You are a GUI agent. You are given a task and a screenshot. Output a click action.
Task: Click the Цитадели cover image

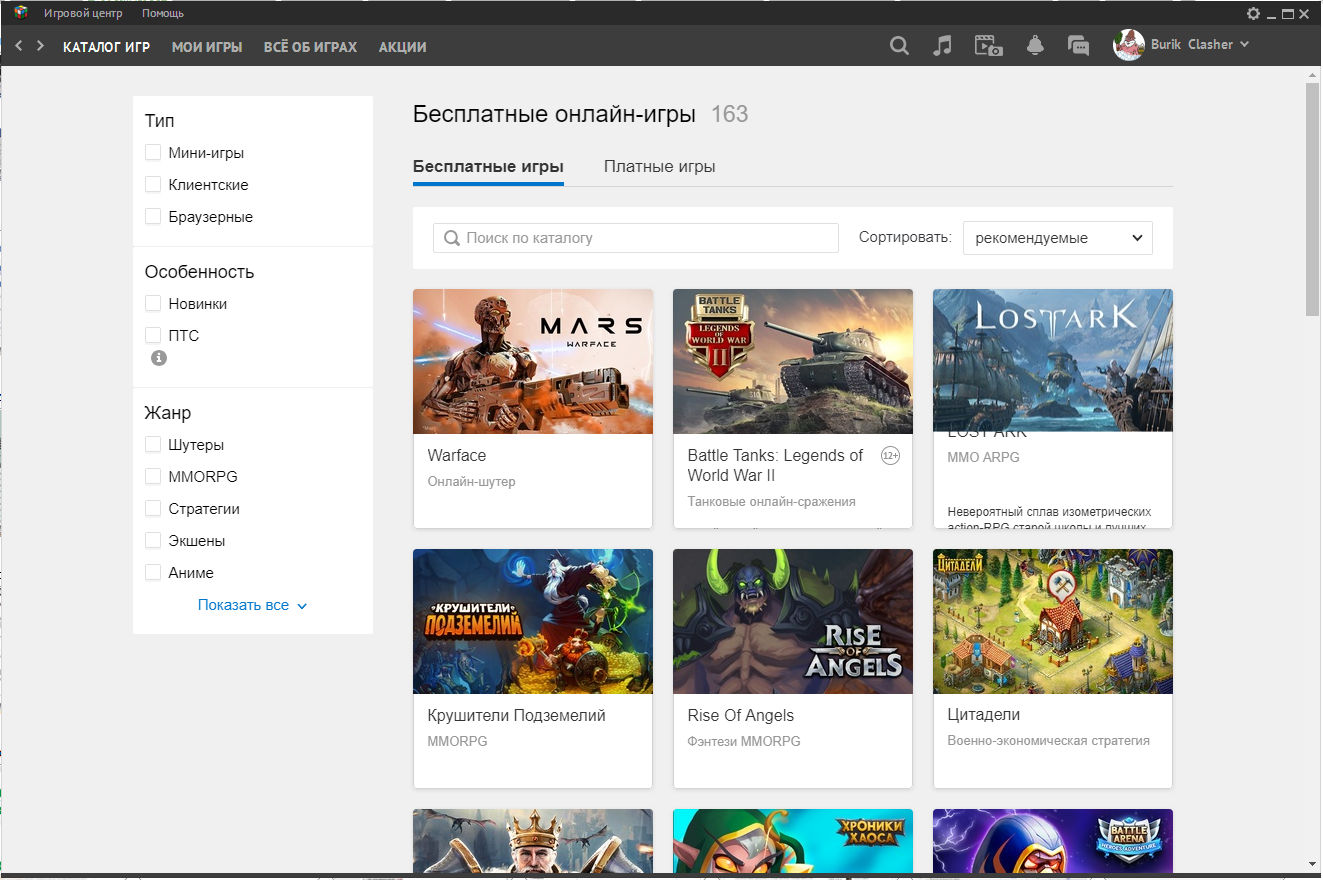[1053, 621]
